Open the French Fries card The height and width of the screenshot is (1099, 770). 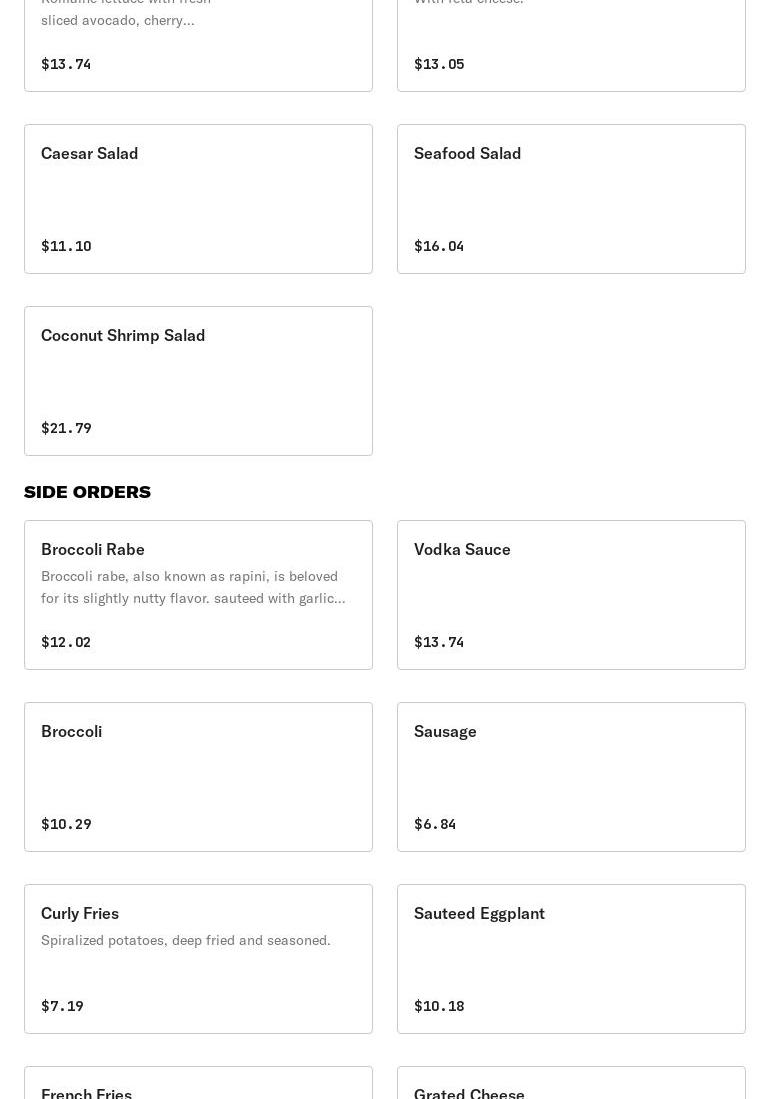(198, 1085)
